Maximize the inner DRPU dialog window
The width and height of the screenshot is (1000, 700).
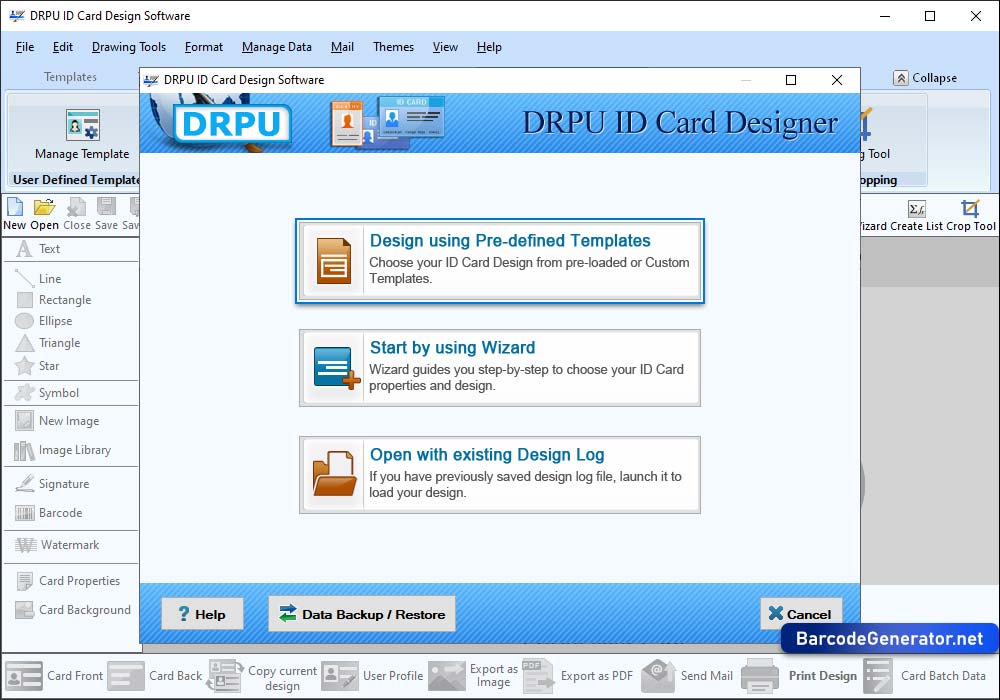(791, 80)
